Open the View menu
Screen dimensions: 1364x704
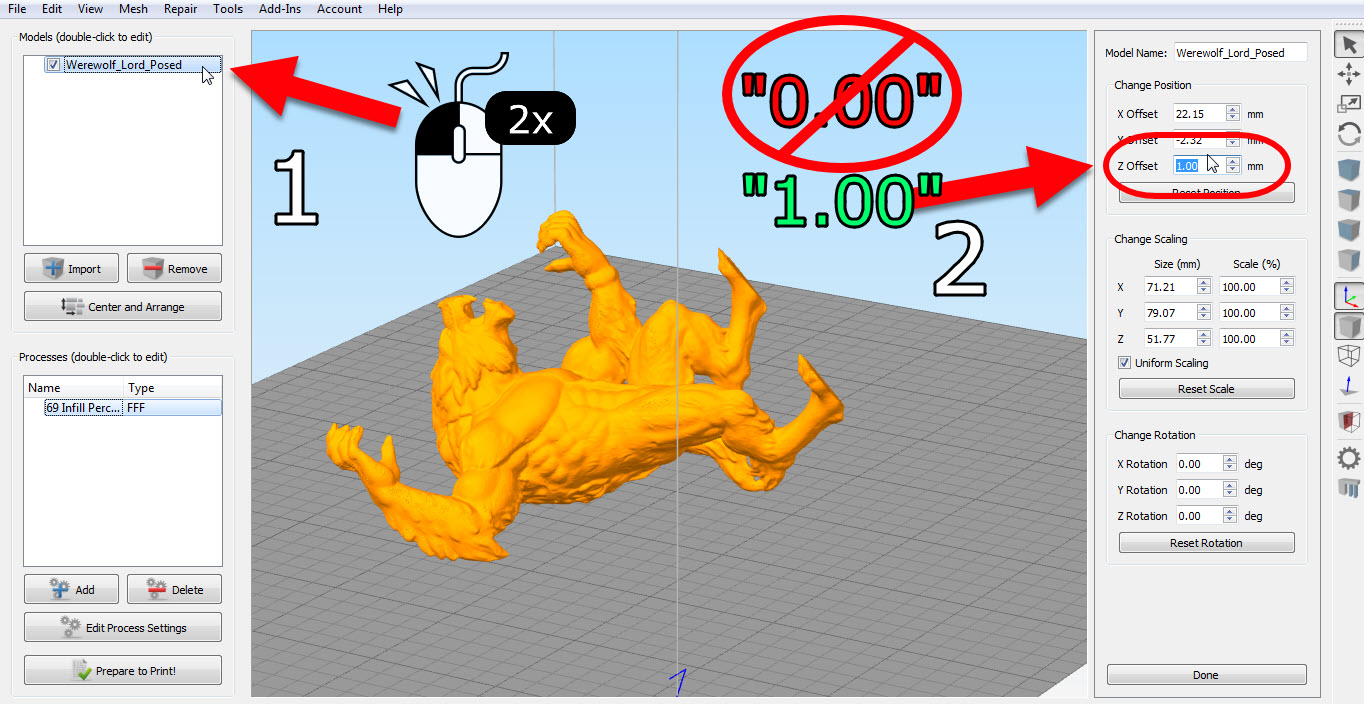[90, 9]
